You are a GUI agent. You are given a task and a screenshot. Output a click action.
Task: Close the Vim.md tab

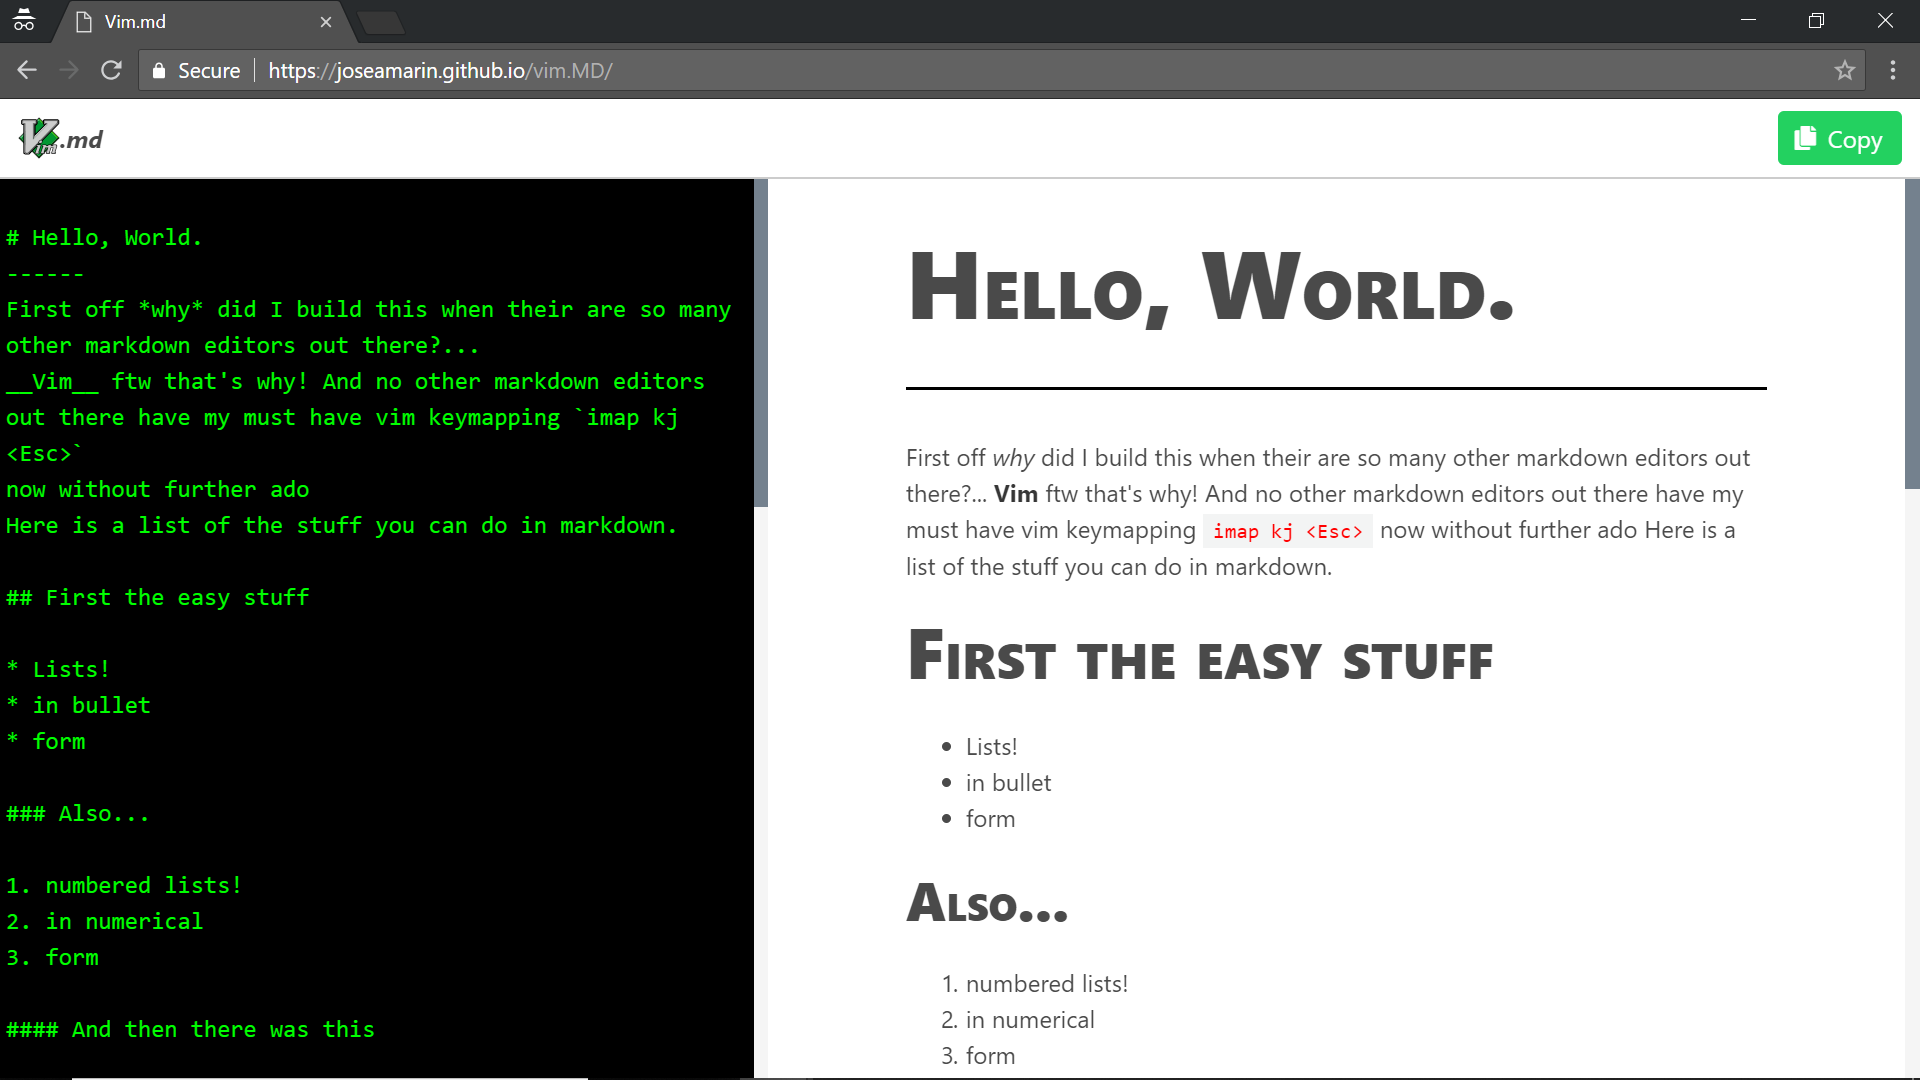[325, 22]
